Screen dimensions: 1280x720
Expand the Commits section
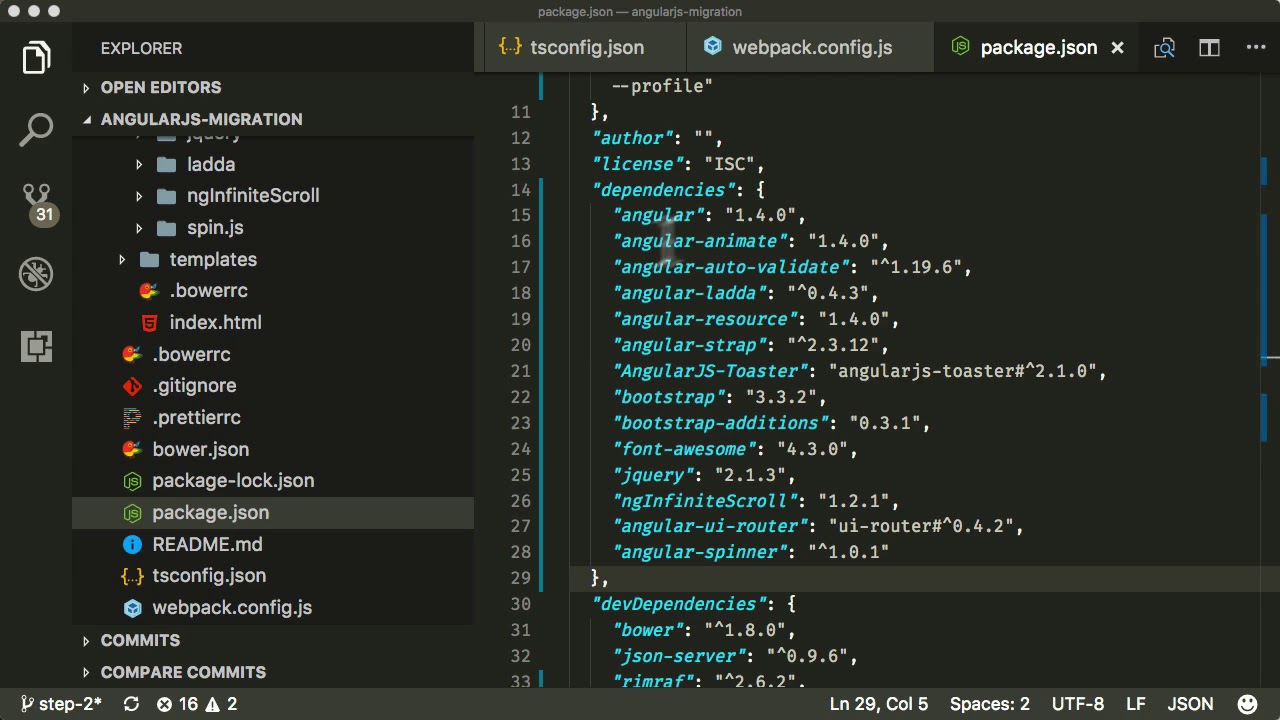click(140, 640)
